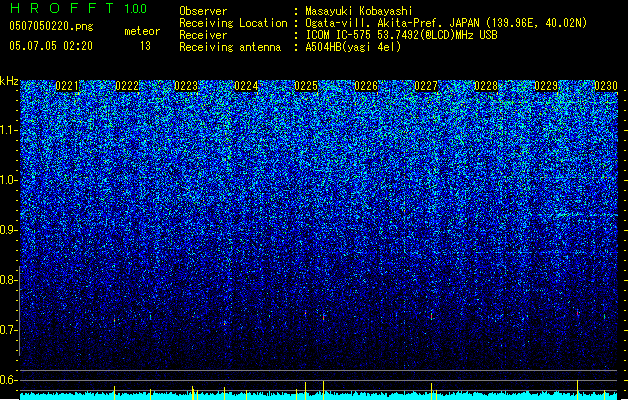Click the 0229 time marker

pos(546,86)
